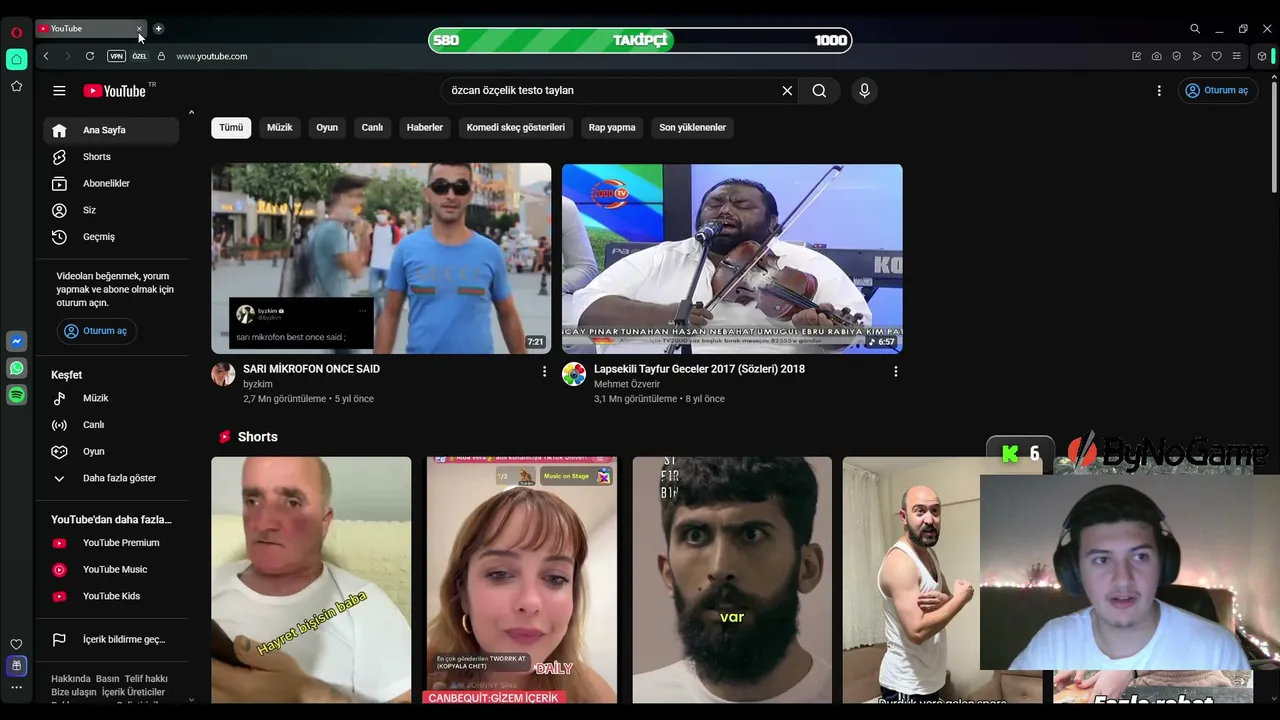Select the YouTube browser tab
Screen dimensions: 1280x720
point(90,29)
